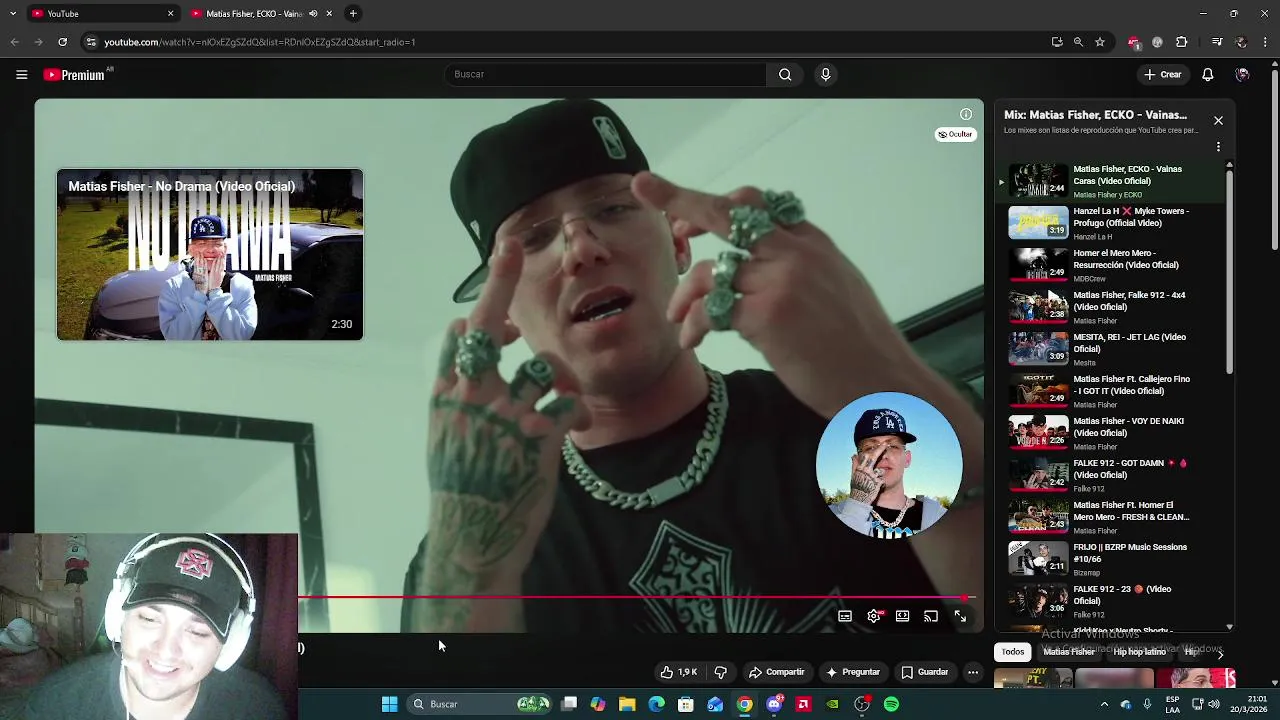Select the Hip hop latino filter chip
The width and height of the screenshot is (1280, 720).
click(1140, 652)
